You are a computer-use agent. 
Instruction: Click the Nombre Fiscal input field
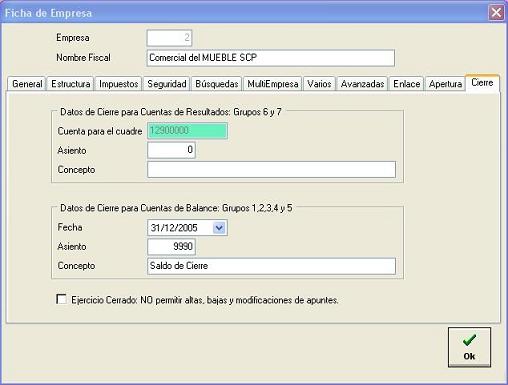[x=271, y=58]
